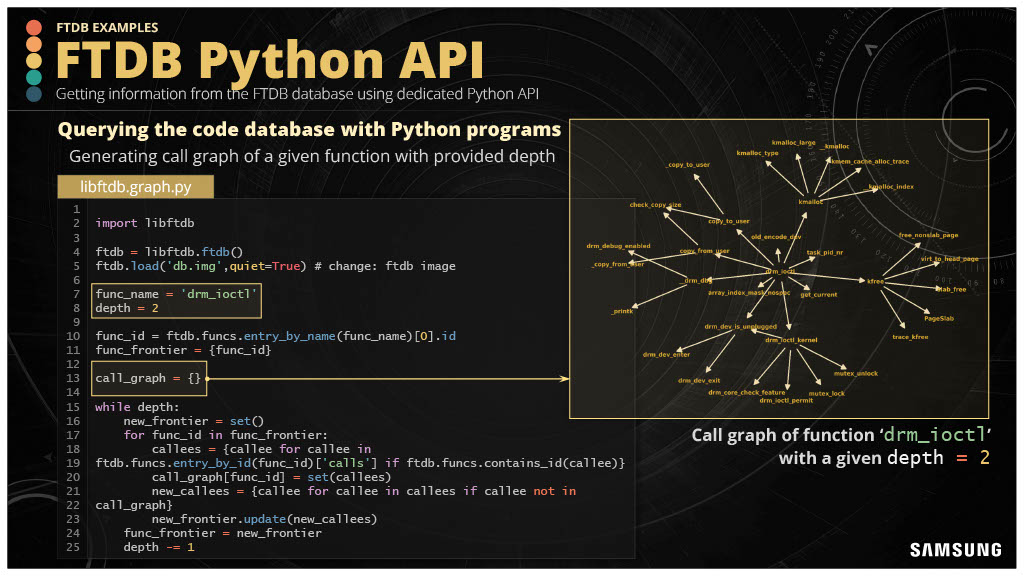Click the 'kmem_cache_alloc_trace' graph node
The image size is (1024, 576).
tap(870, 161)
